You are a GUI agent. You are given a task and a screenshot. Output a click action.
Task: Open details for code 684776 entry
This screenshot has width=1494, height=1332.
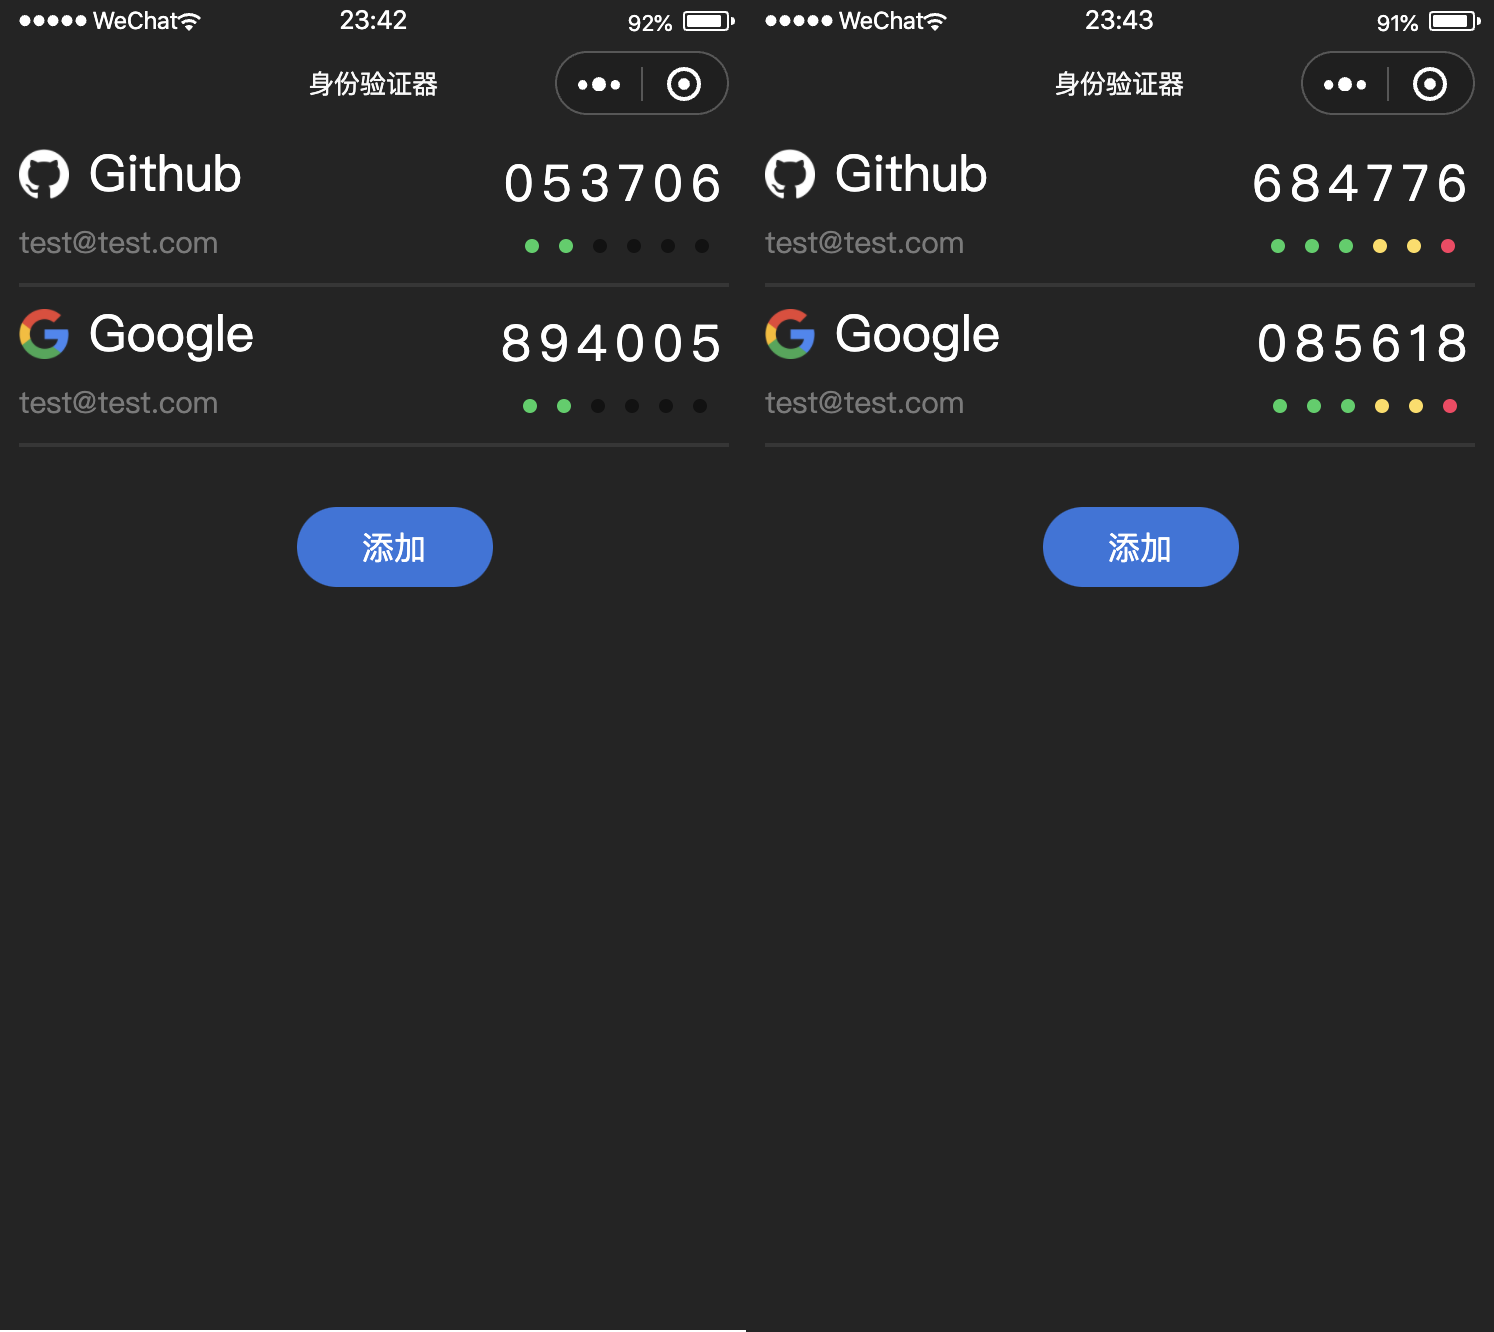click(1360, 183)
